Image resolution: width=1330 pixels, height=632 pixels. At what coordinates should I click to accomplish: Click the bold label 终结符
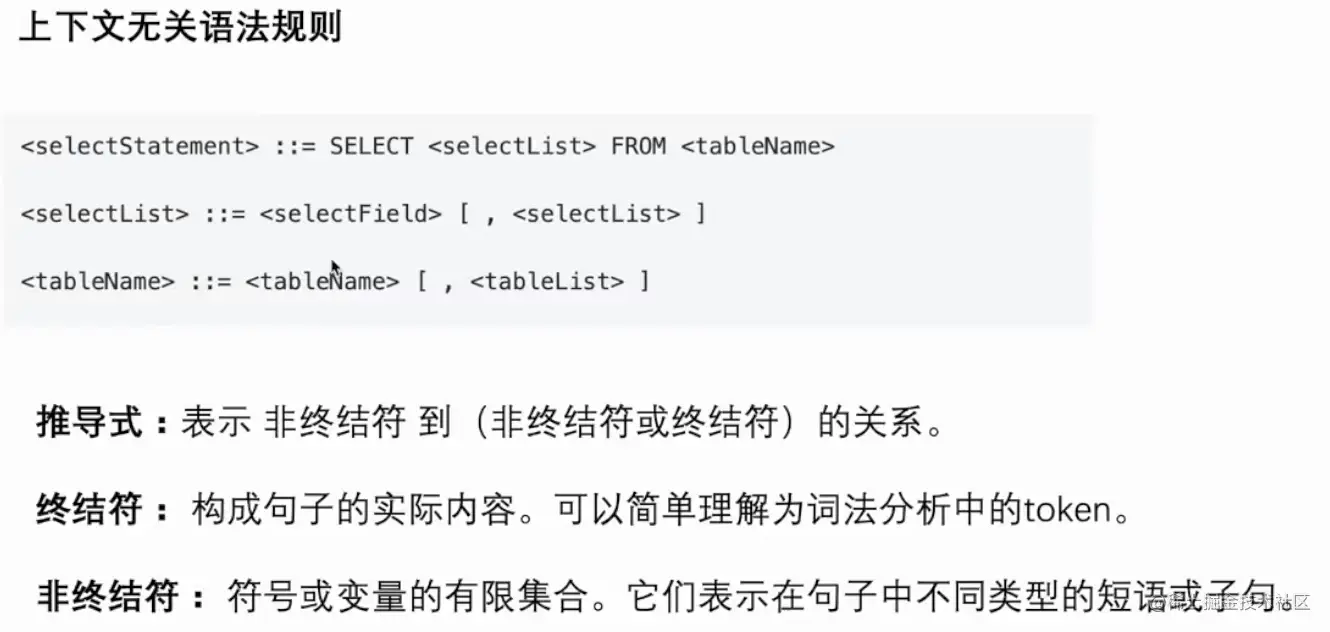pyautogui.click(x=93, y=510)
